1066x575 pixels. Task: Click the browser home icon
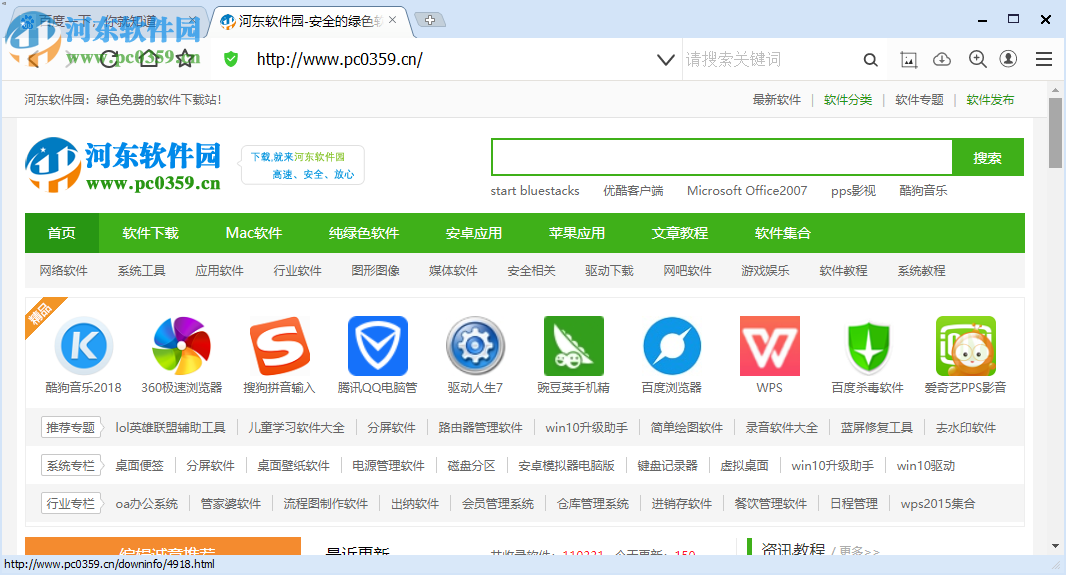point(148,58)
